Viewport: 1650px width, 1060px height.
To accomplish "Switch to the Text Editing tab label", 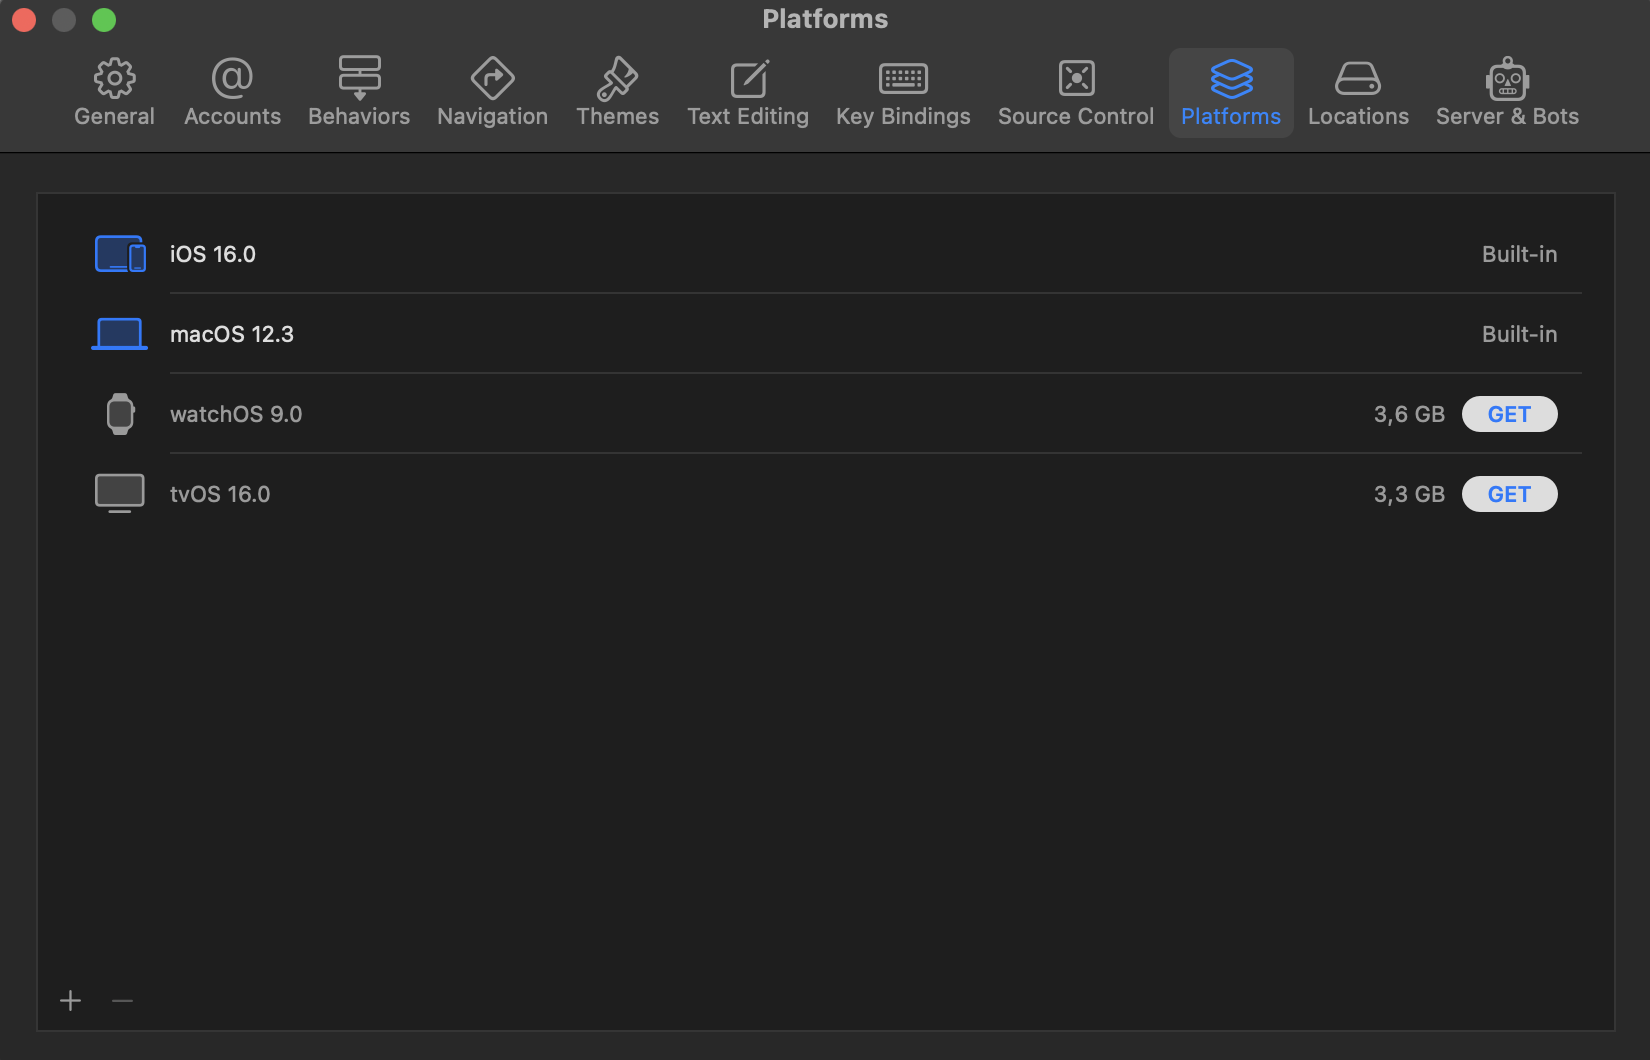I will (748, 117).
